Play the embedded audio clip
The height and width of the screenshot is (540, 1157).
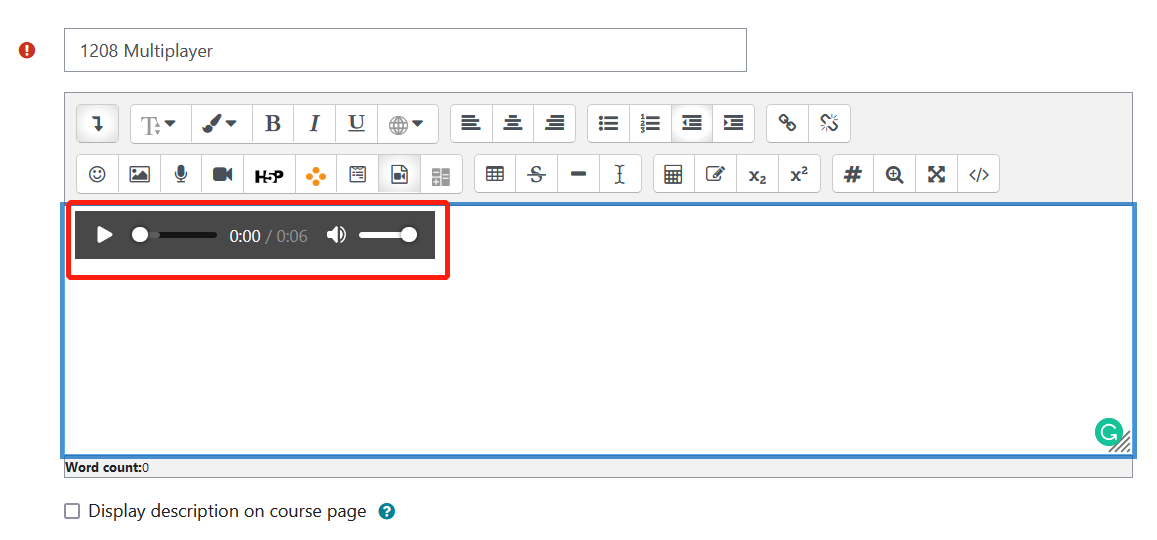(105, 235)
